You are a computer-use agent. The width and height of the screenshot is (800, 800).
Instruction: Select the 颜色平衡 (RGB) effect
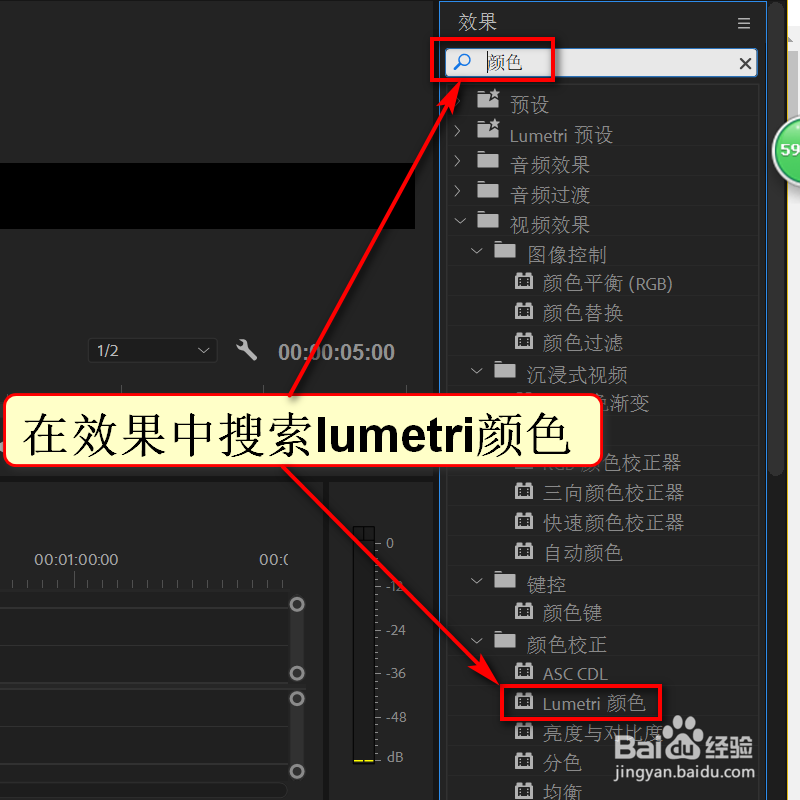(607, 283)
